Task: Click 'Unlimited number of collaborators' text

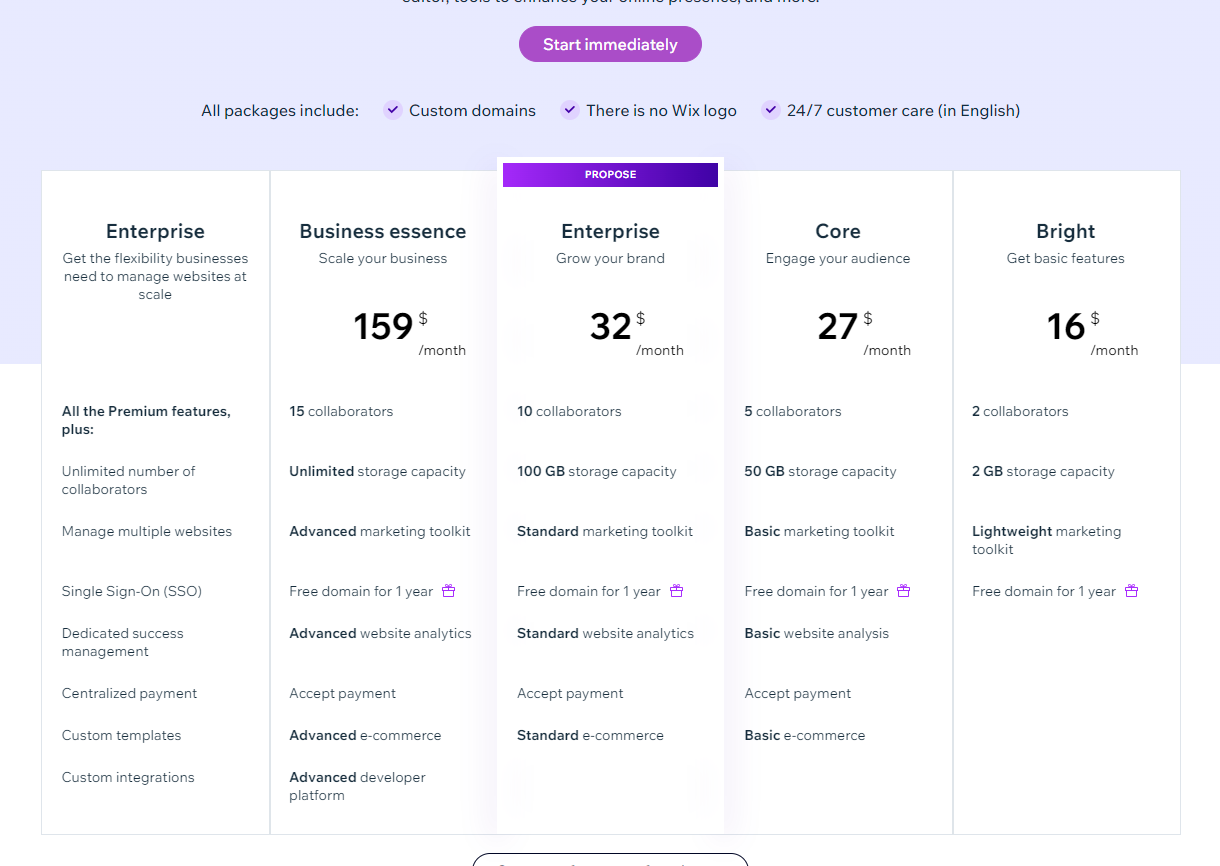Action: 128,480
